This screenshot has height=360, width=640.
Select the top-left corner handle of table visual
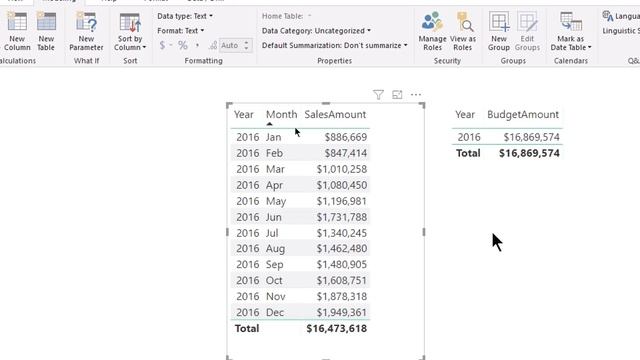[x=229, y=105]
